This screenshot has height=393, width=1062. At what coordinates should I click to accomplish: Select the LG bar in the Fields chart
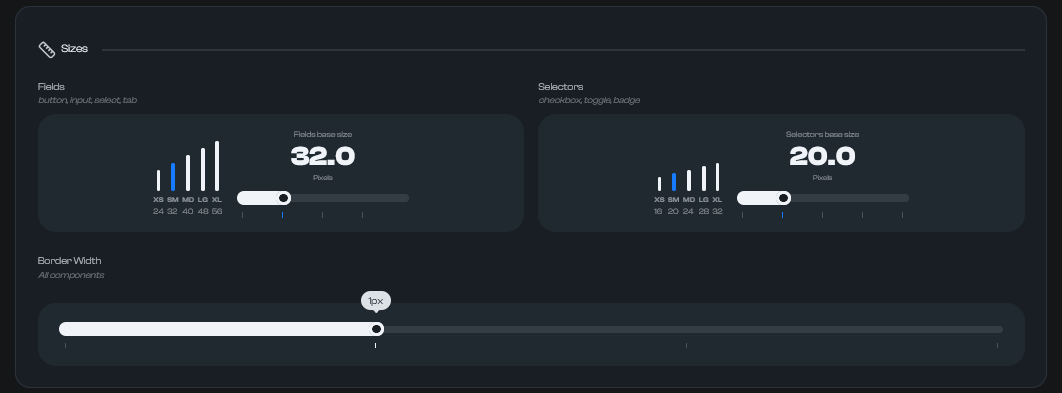(203, 169)
